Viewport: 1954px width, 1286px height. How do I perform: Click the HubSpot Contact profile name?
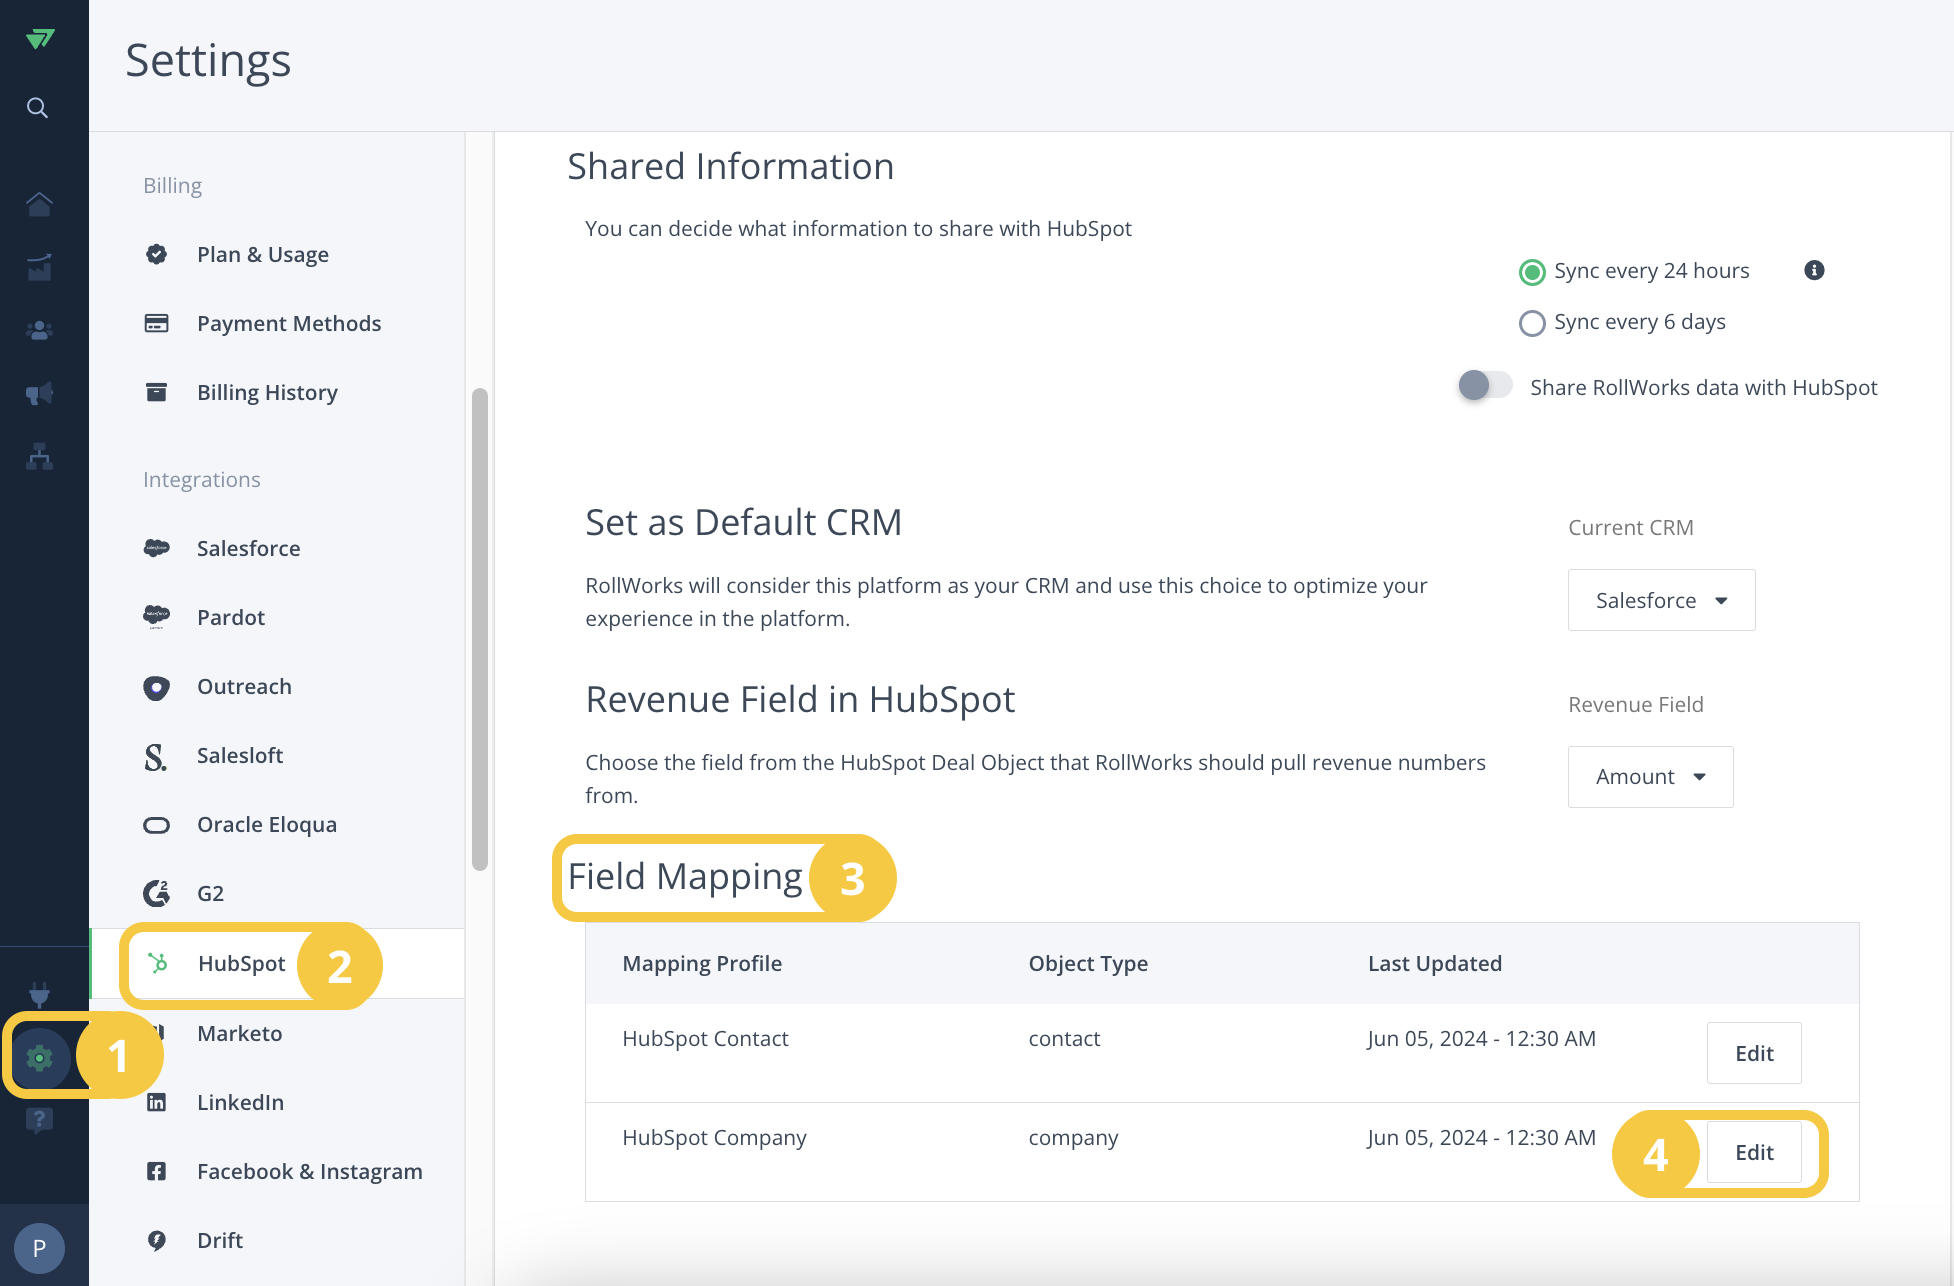[705, 1039]
